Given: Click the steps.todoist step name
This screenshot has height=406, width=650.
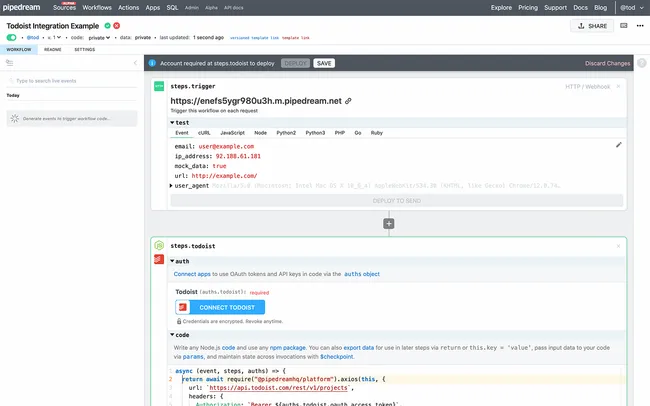Looking at the screenshot, I should coord(193,246).
